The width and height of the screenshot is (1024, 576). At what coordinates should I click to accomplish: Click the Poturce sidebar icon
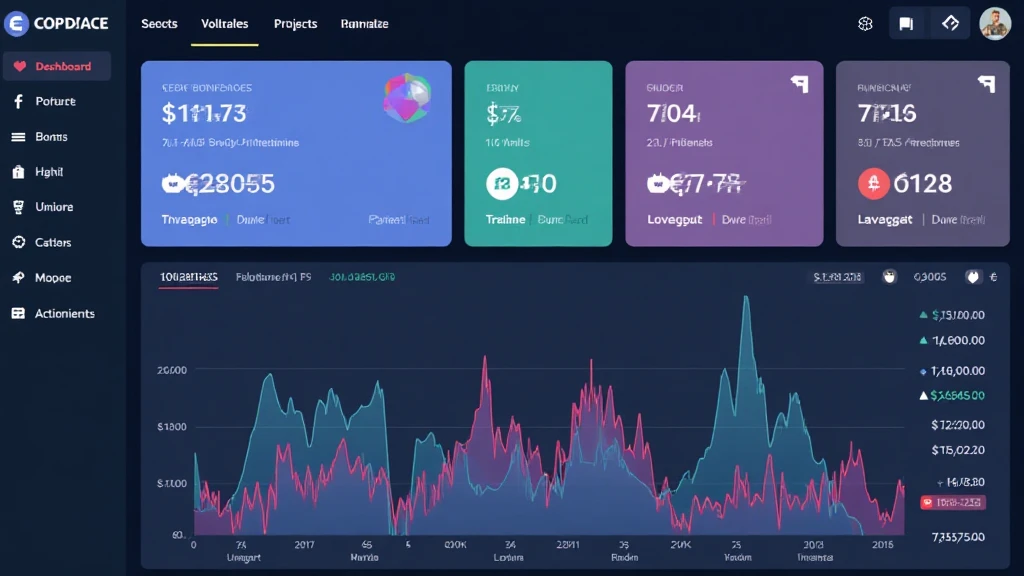coord(18,102)
